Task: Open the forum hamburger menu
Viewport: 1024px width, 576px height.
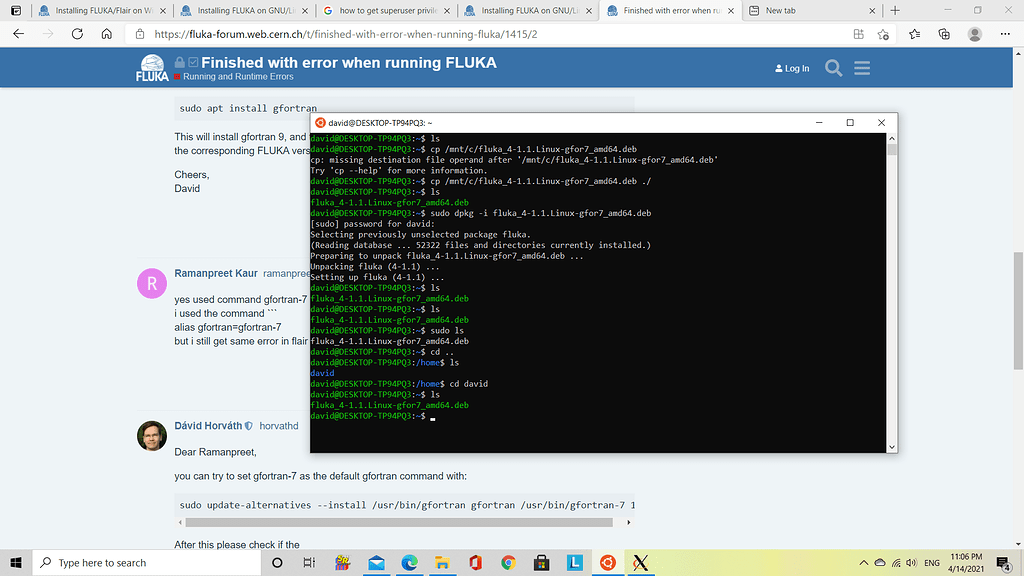Action: point(861,68)
